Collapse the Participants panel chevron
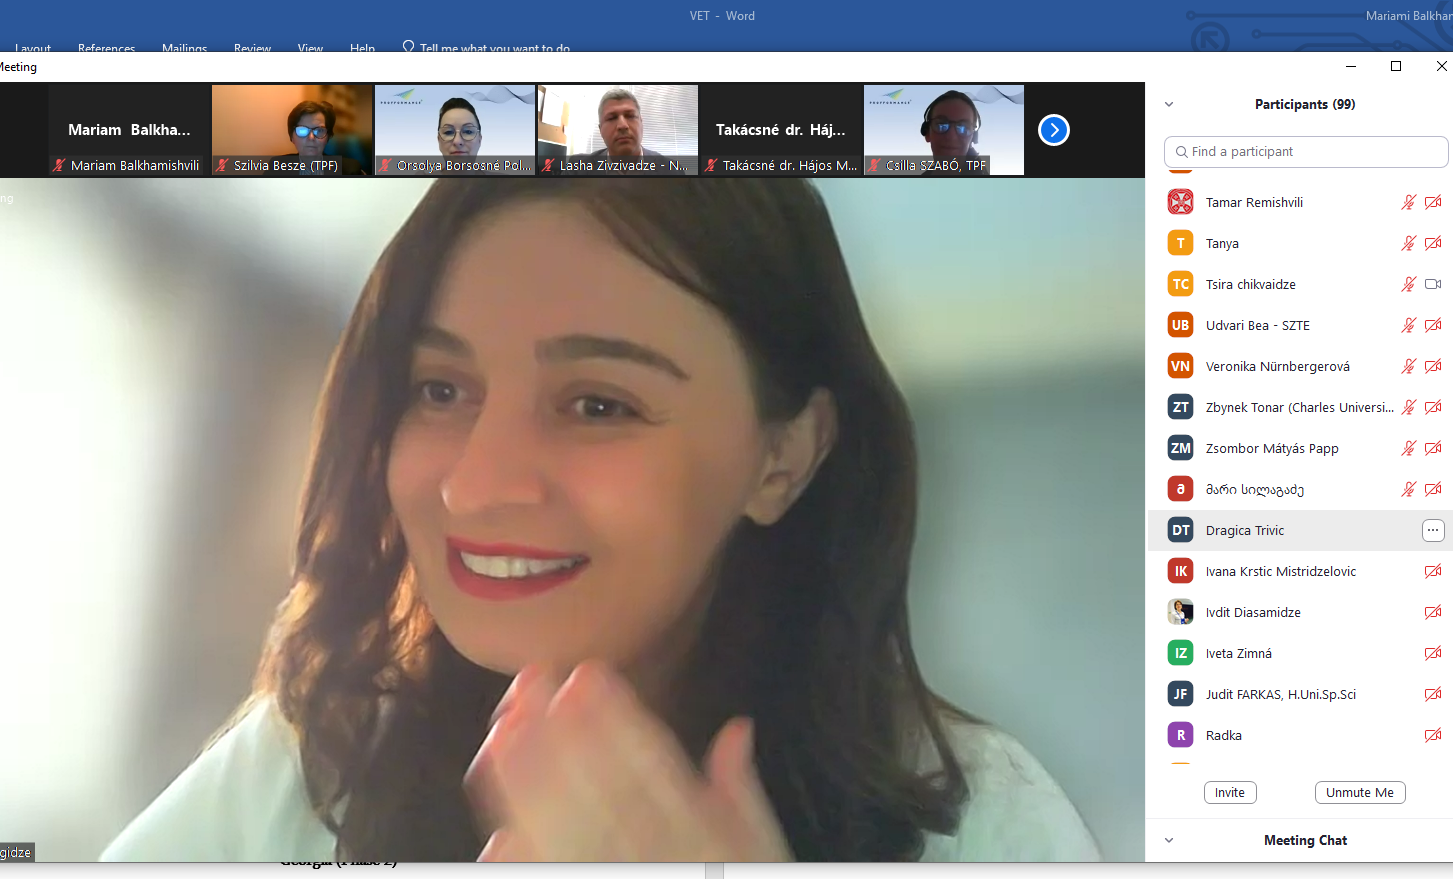 click(x=1169, y=104)
